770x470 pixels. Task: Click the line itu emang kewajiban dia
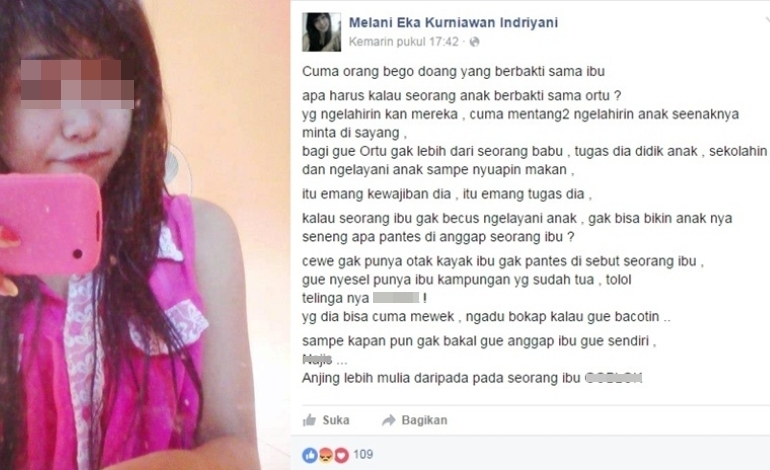click(x=447, y=194)
